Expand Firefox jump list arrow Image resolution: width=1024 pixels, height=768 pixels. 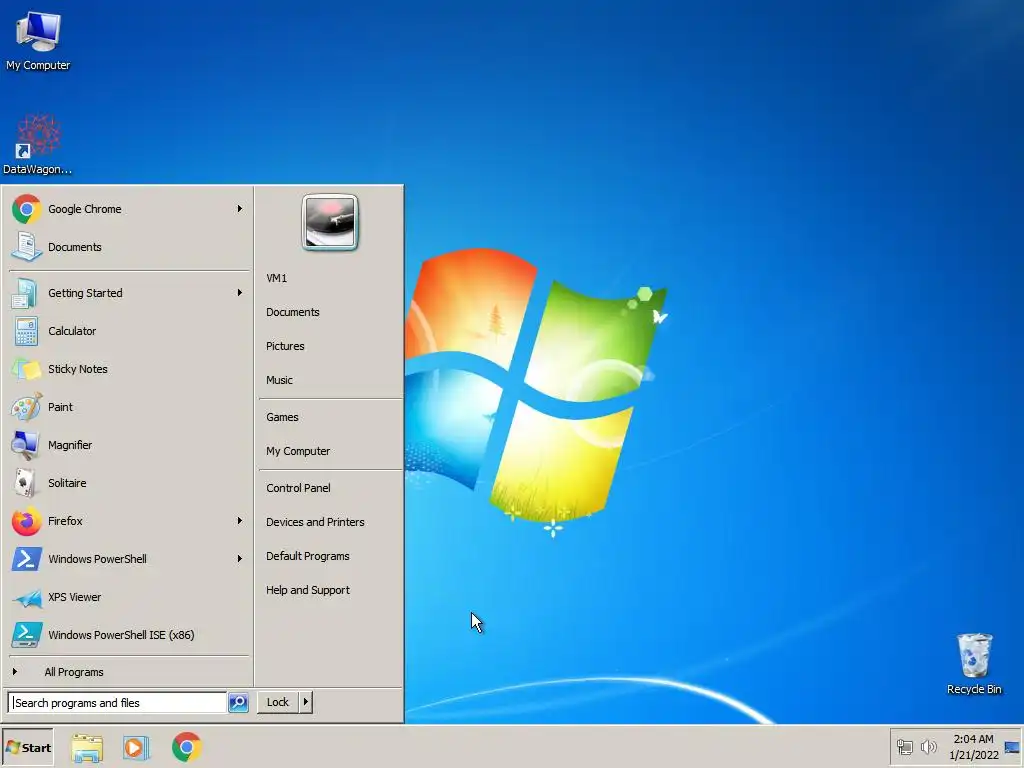[240, 521]
